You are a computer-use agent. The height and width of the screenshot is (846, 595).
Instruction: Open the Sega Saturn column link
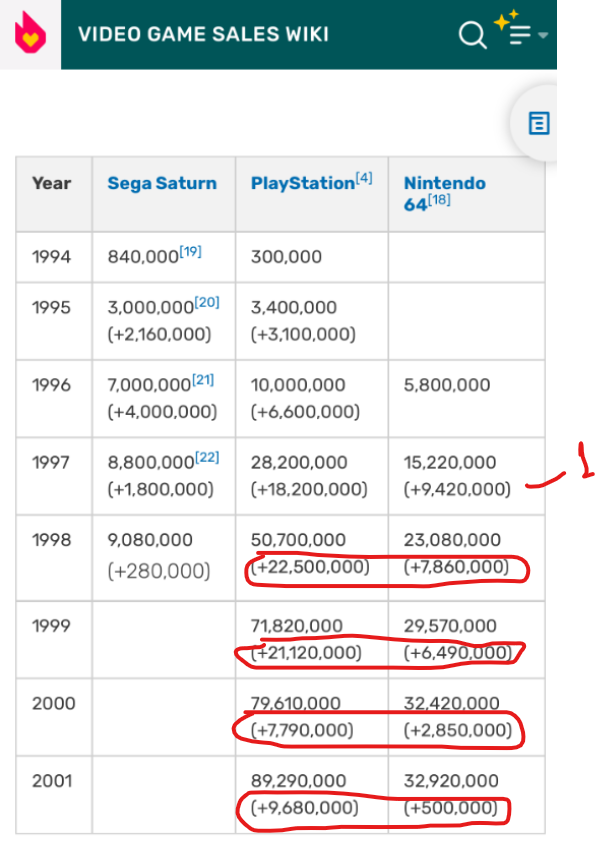(162, 183)
